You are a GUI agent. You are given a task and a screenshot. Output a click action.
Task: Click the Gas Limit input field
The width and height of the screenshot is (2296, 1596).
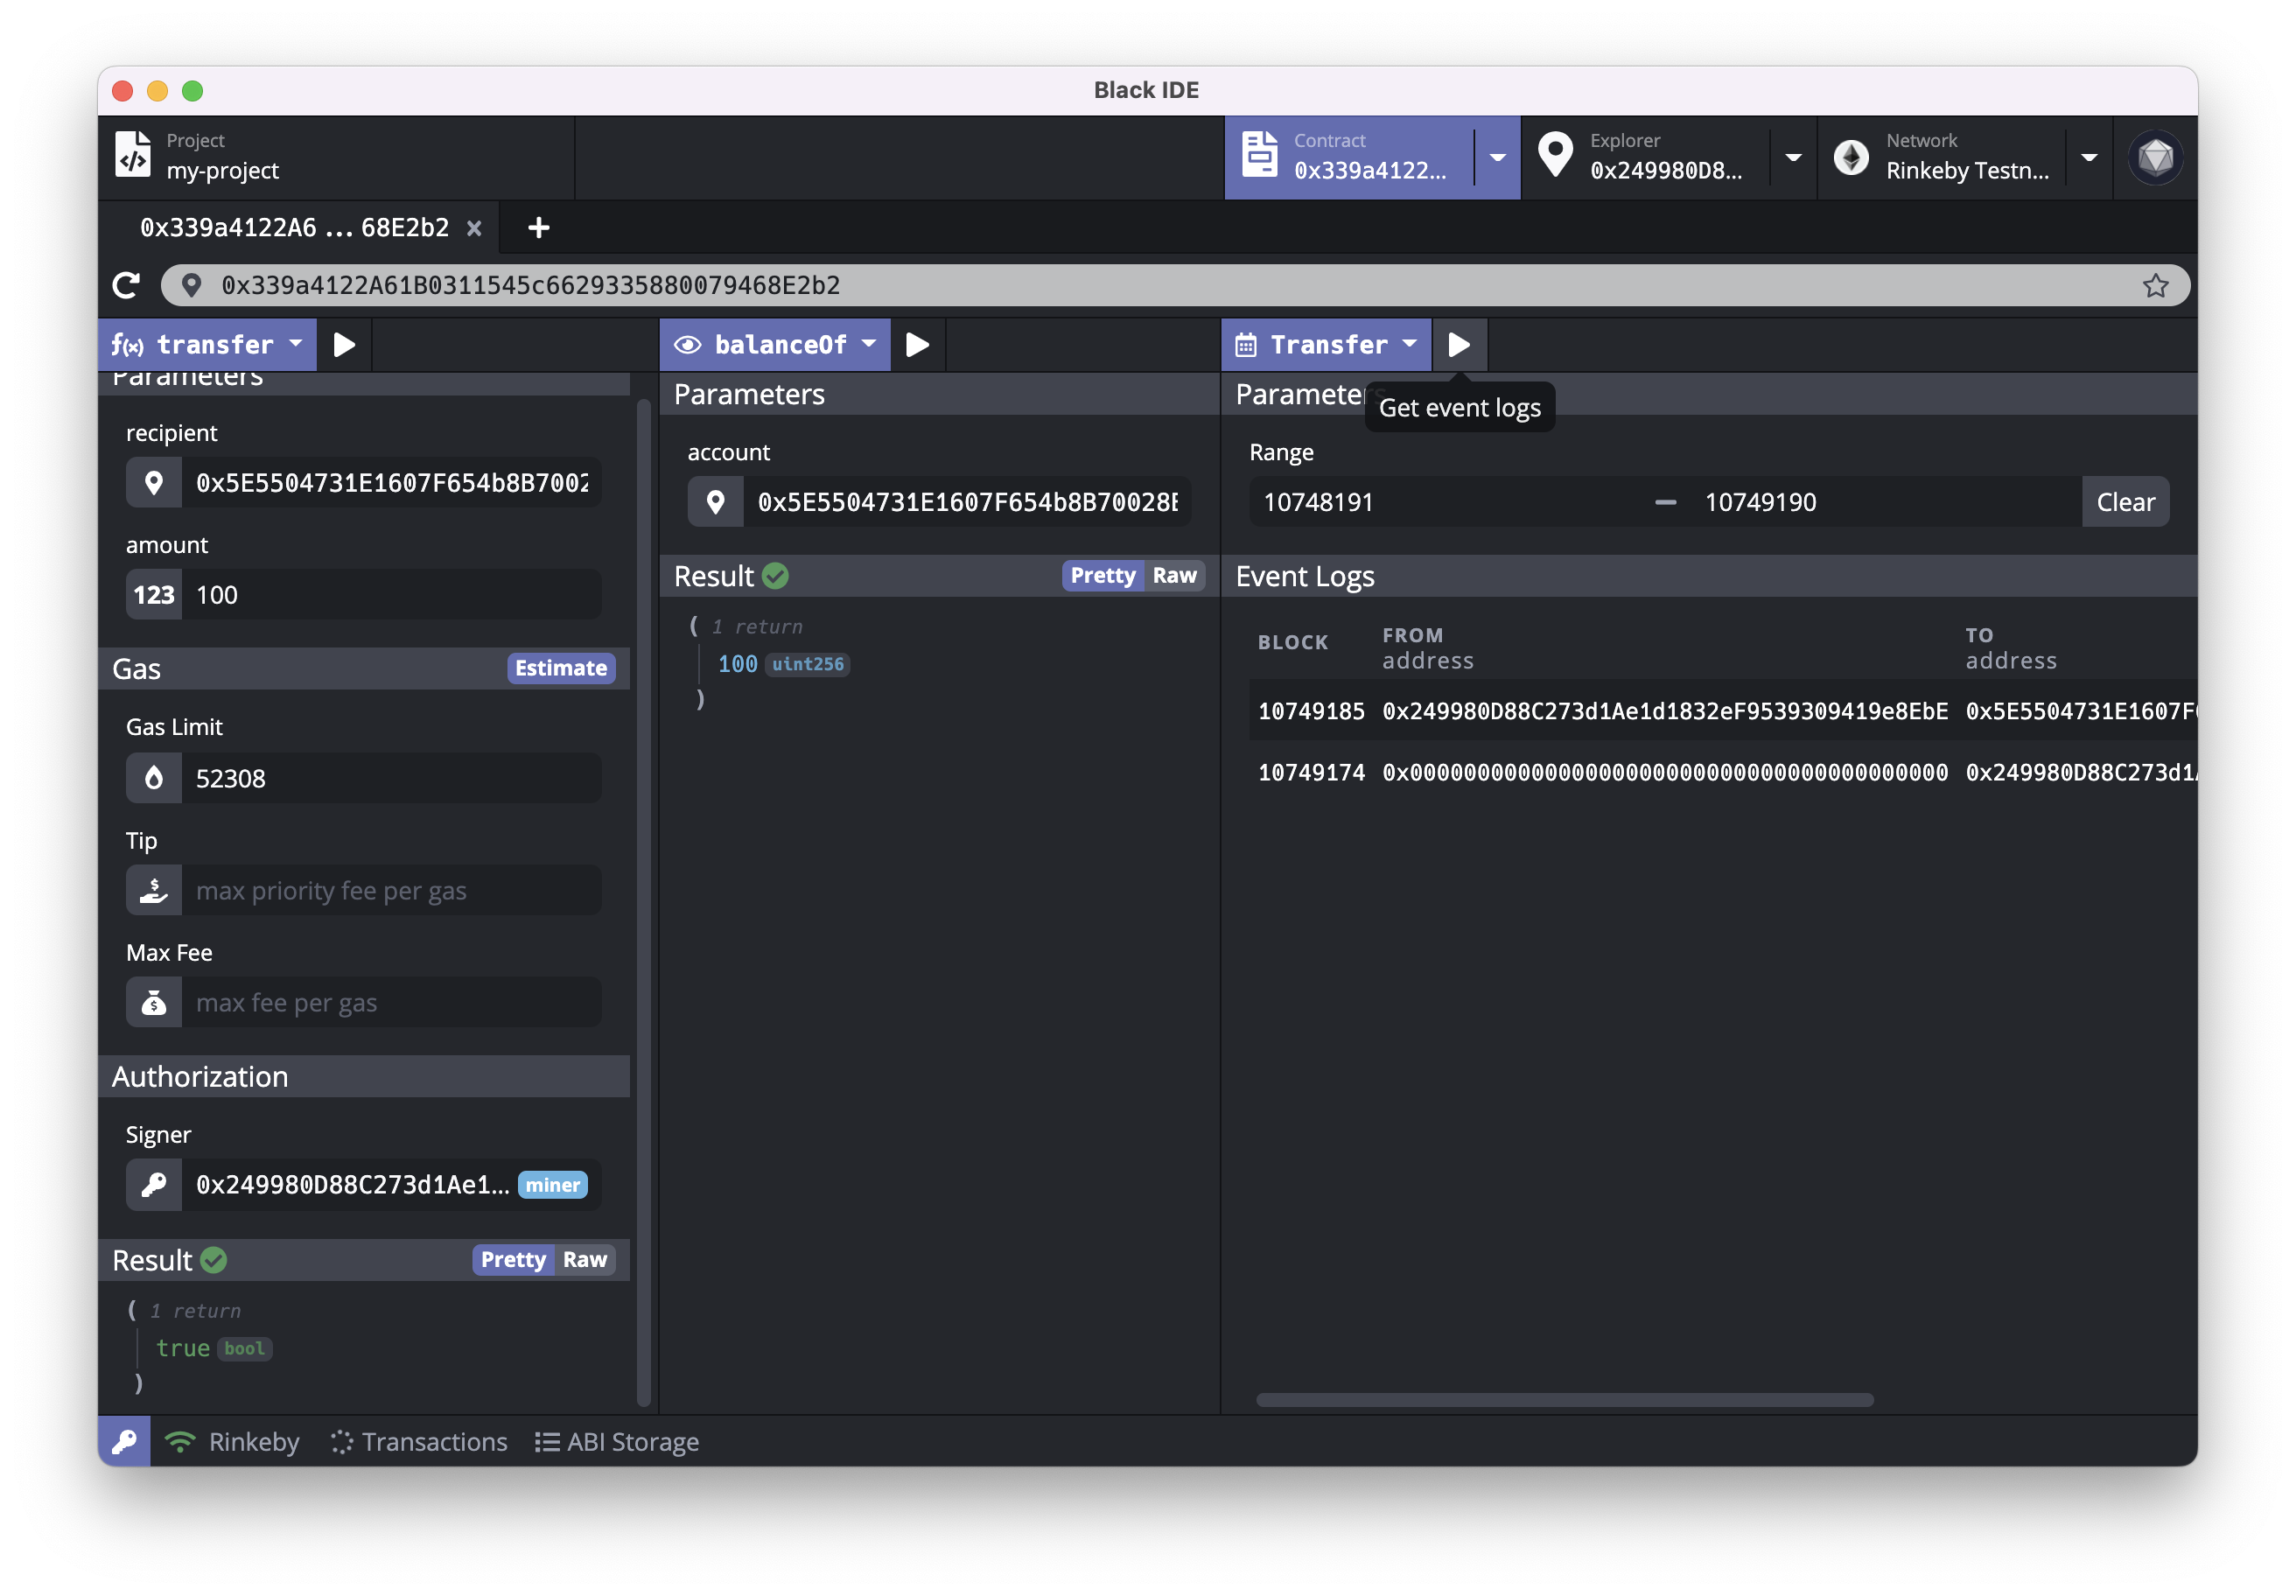[x=390, y=779]
